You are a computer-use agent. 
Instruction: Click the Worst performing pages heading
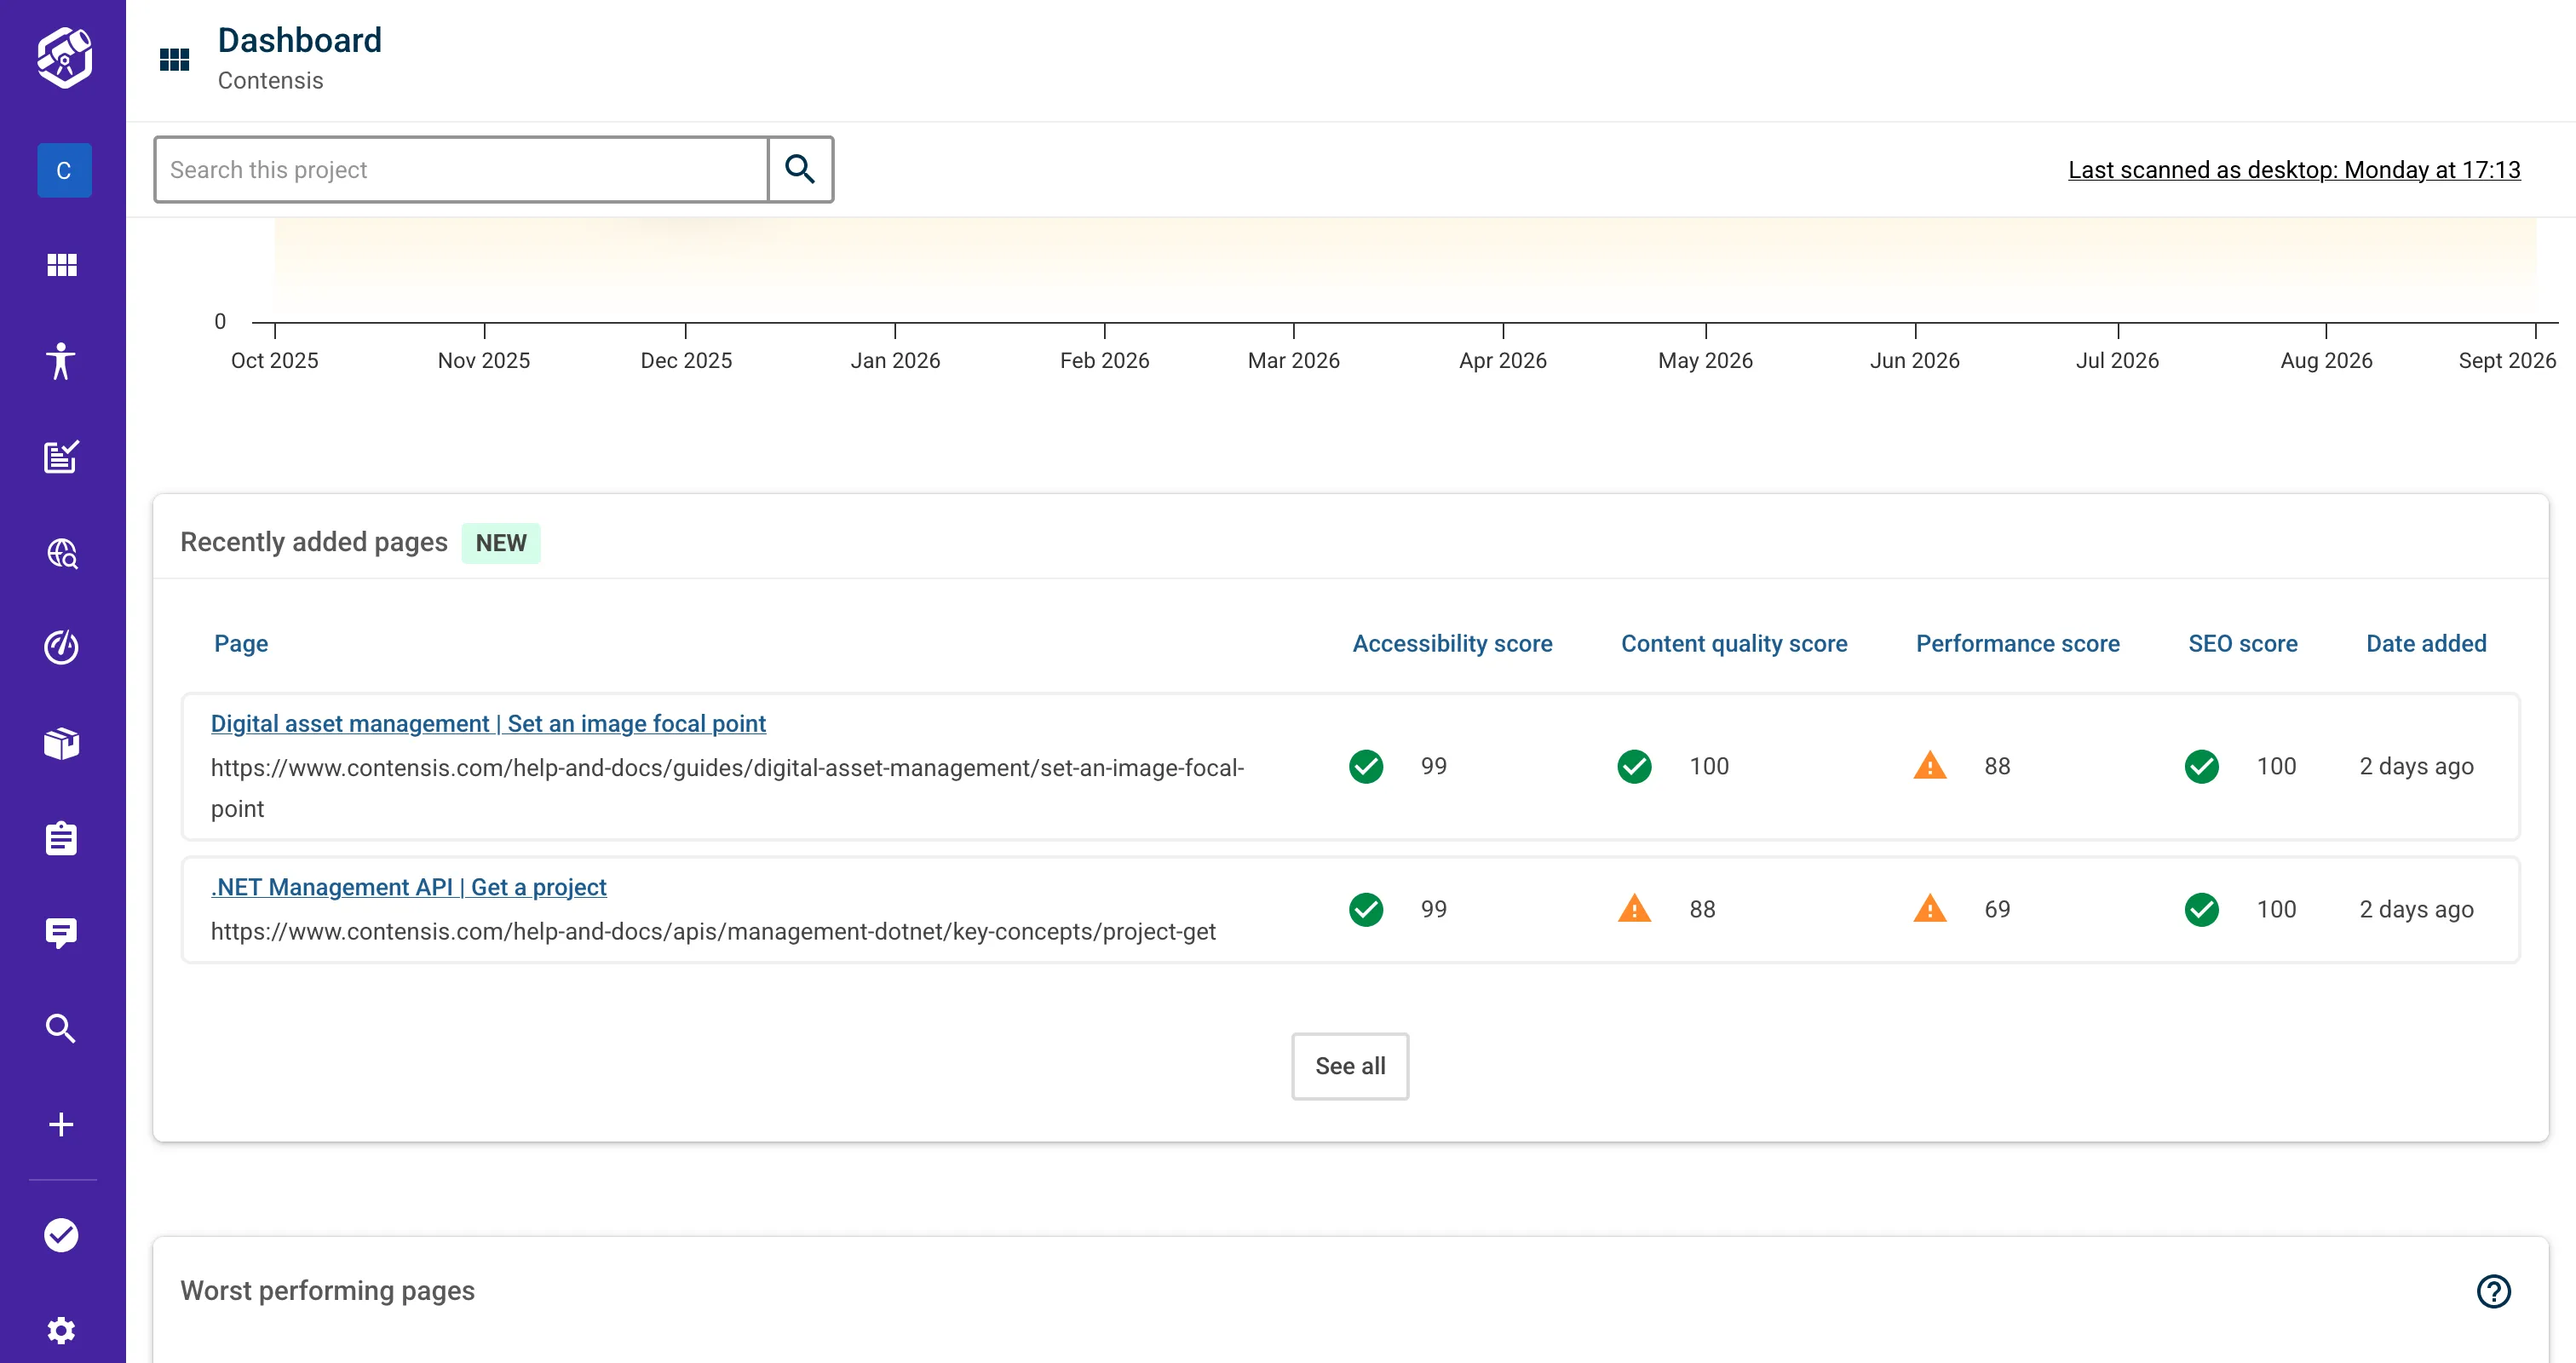pos(327,1290)
